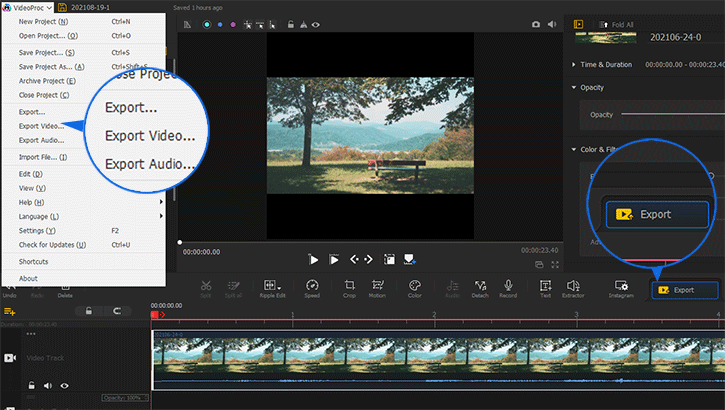The height and width of the screenshot is (410, 725).
Task: Mute the Video Track speaker icon
Action: [48, 385]
